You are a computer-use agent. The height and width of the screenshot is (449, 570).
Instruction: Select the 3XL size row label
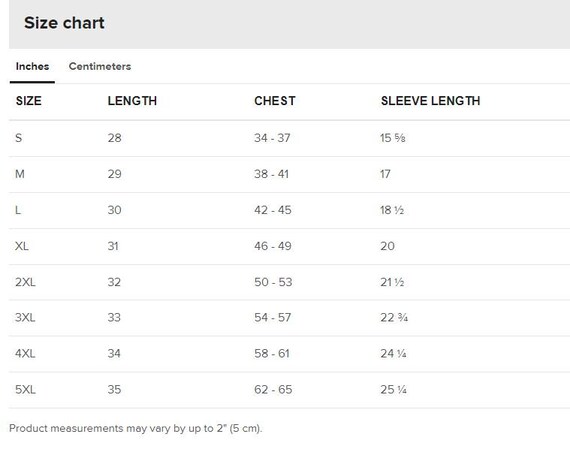click(25, 317)
